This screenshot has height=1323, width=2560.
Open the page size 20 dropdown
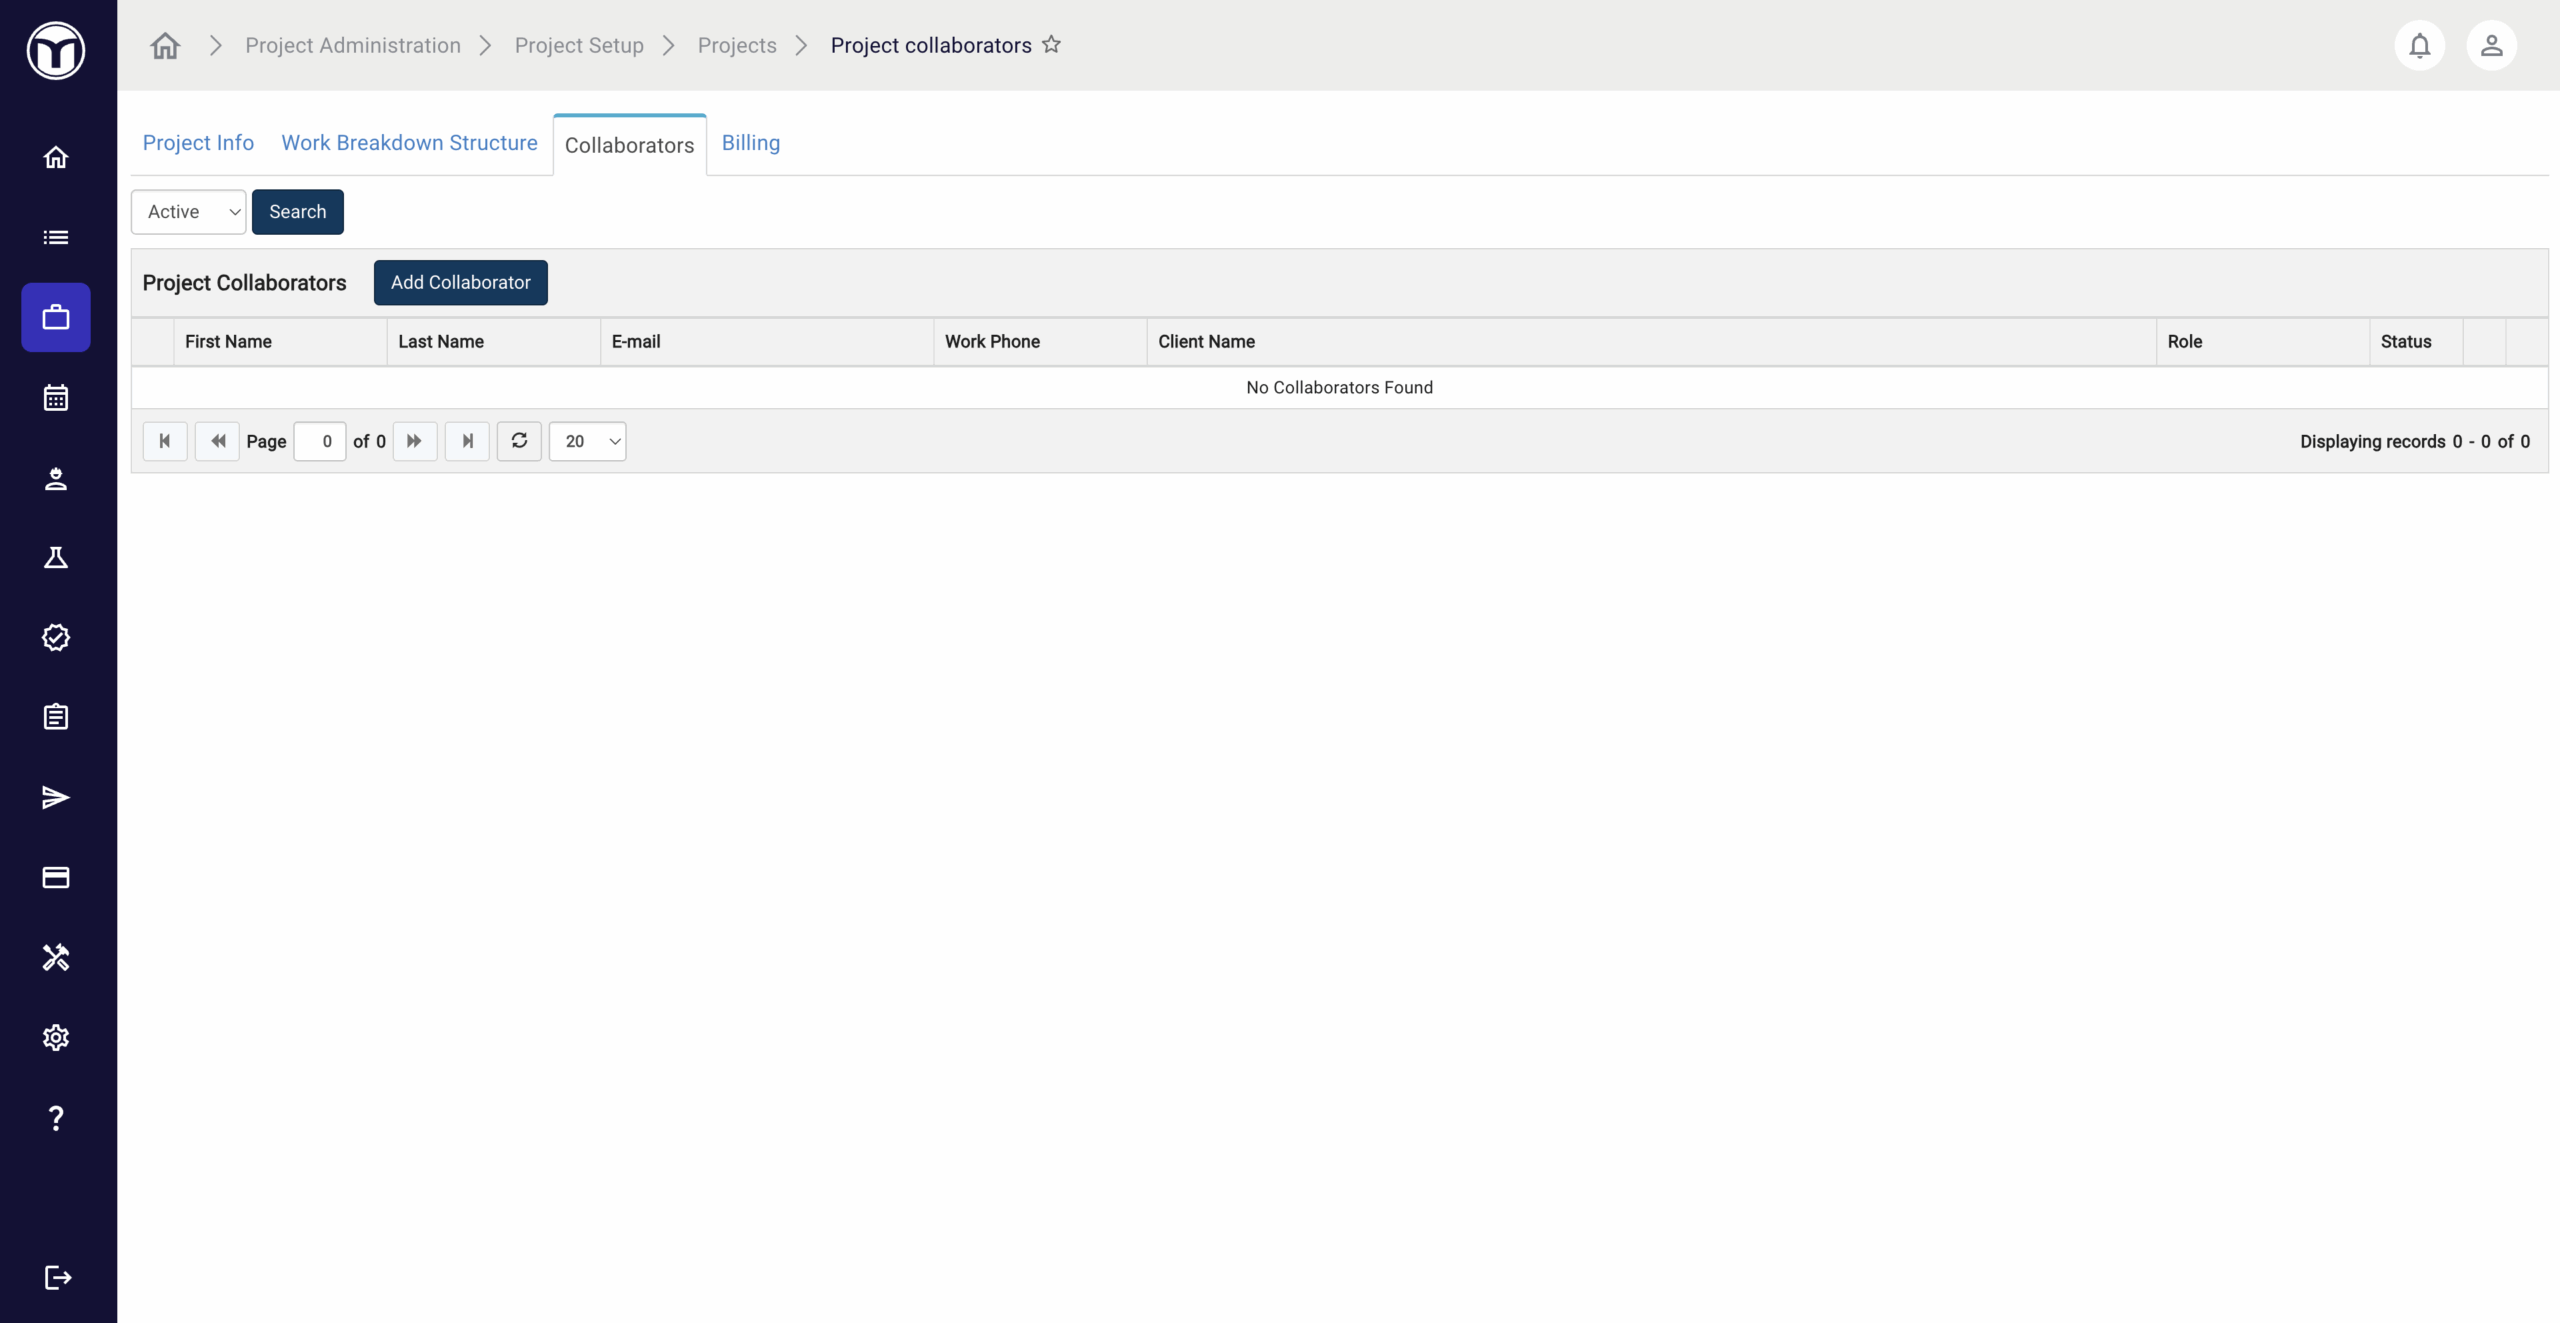pyautogui.click(x=588, y=441)
